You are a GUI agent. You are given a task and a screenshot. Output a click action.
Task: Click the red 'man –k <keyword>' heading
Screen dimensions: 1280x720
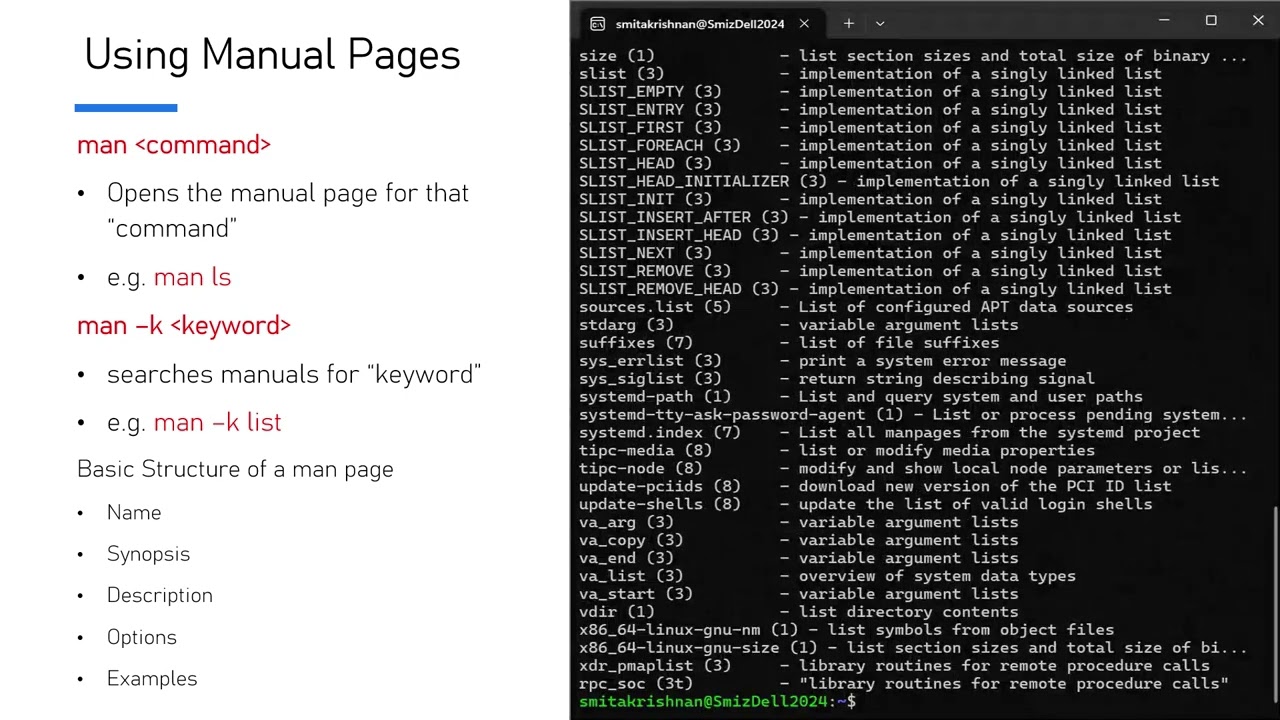point(184,325)
